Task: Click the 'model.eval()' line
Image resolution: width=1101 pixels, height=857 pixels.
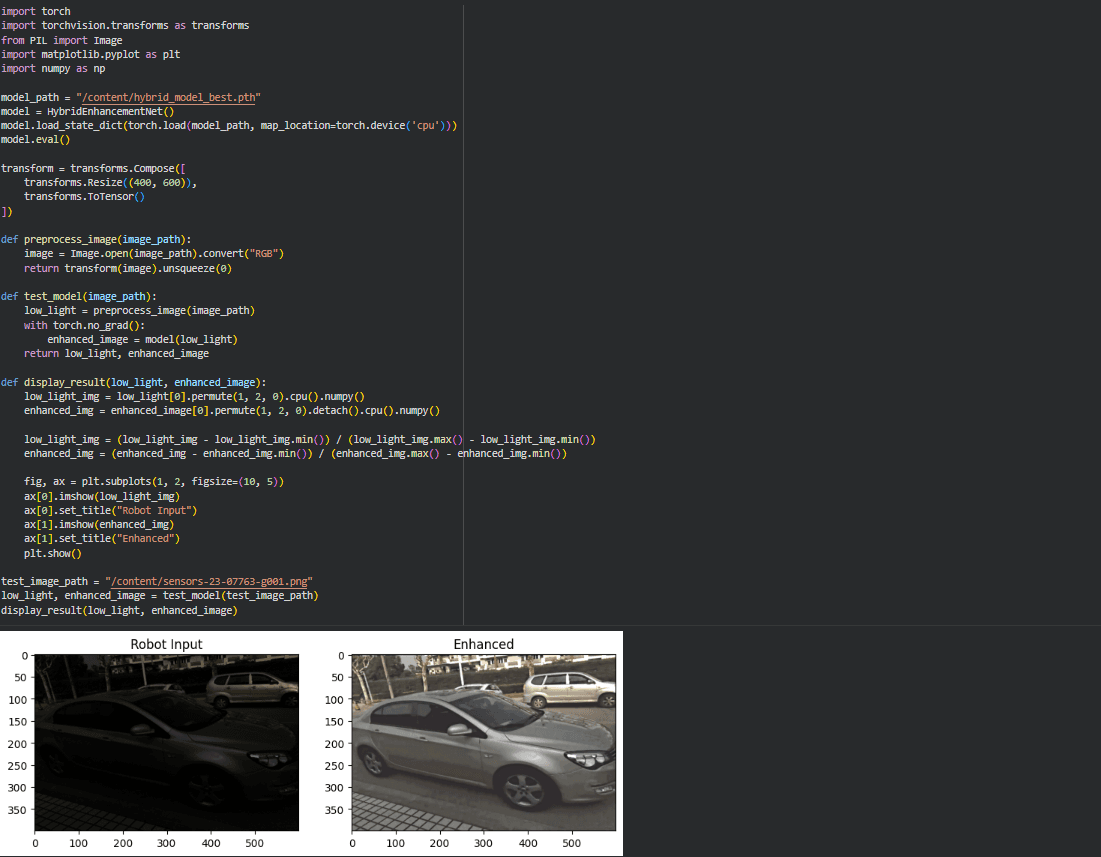Action: pos(36,139)
